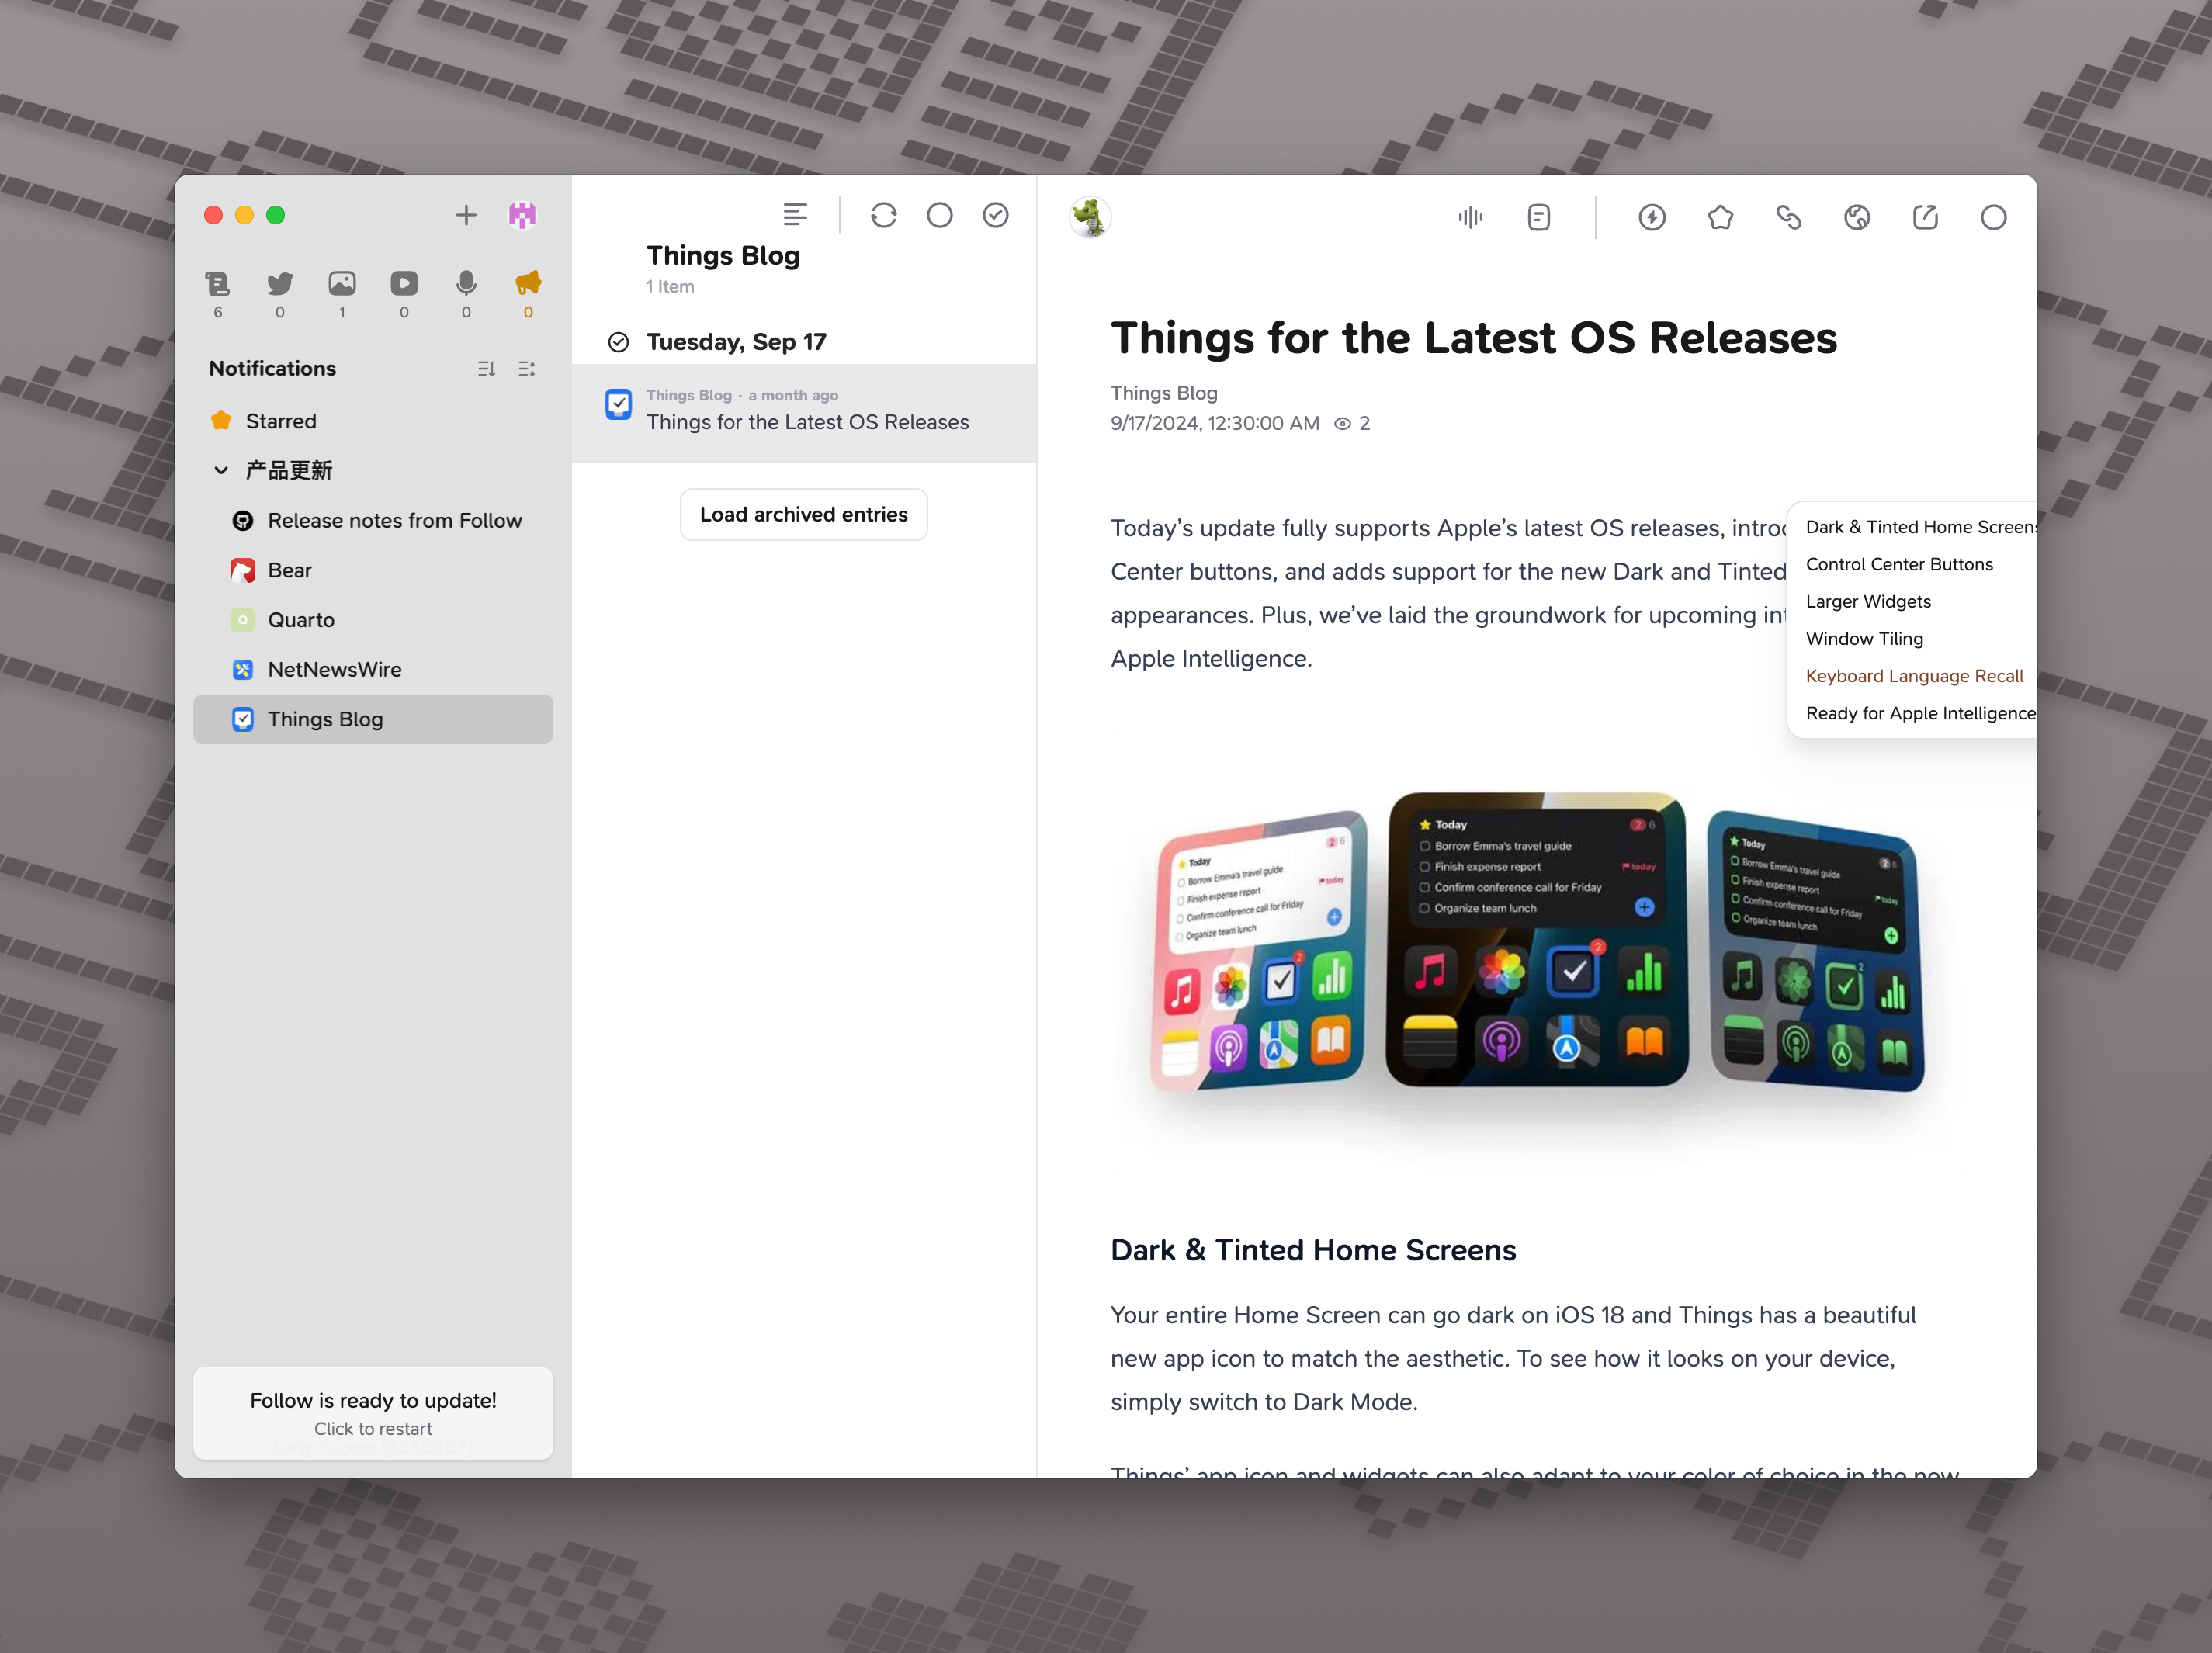Open Release notes from Follow feed
Screen dimensions: 2212x1653
point(373,521)
